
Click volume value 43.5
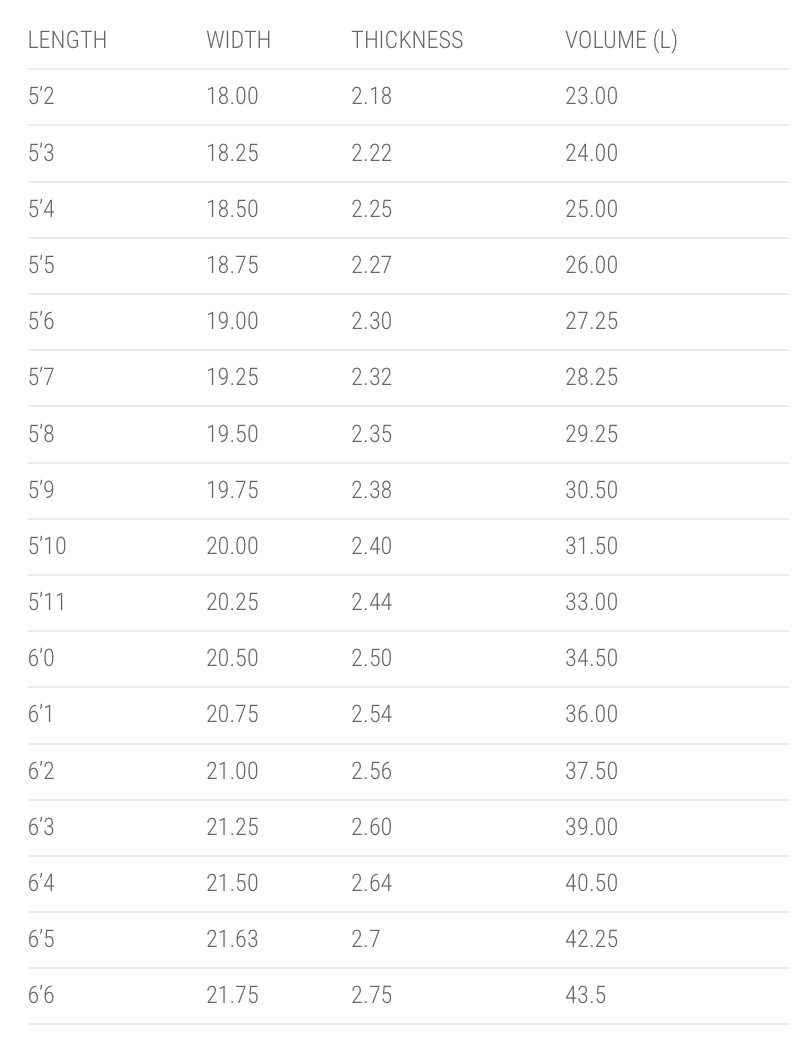[x=586, y=995]
